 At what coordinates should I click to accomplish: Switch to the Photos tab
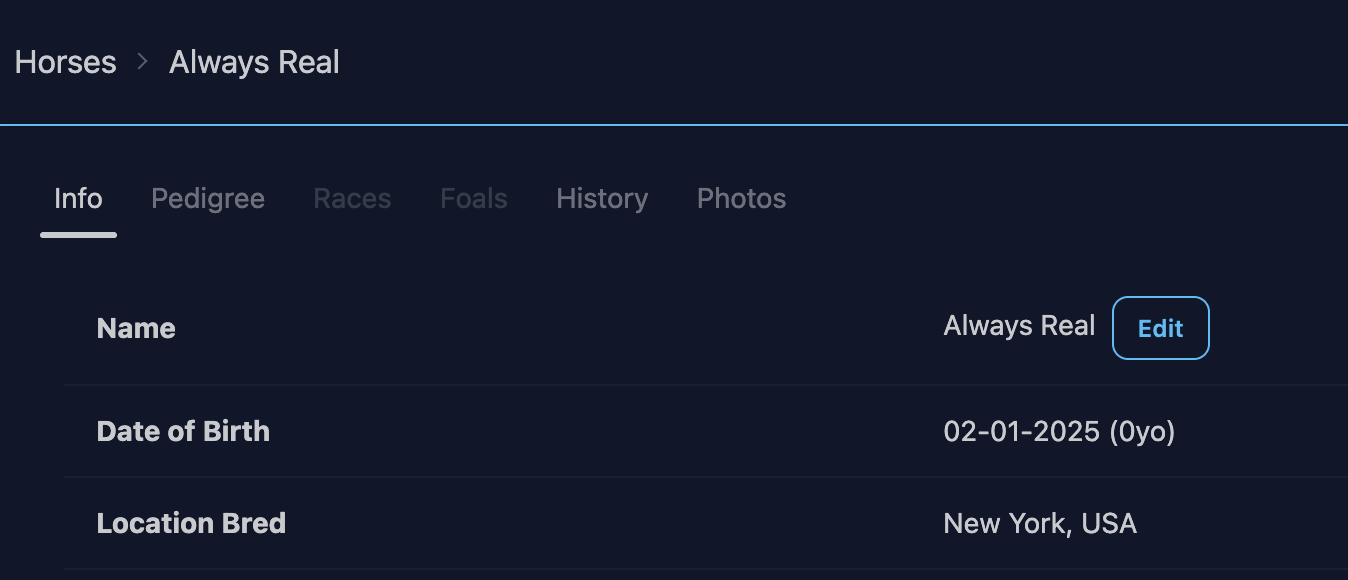[741, 199]
